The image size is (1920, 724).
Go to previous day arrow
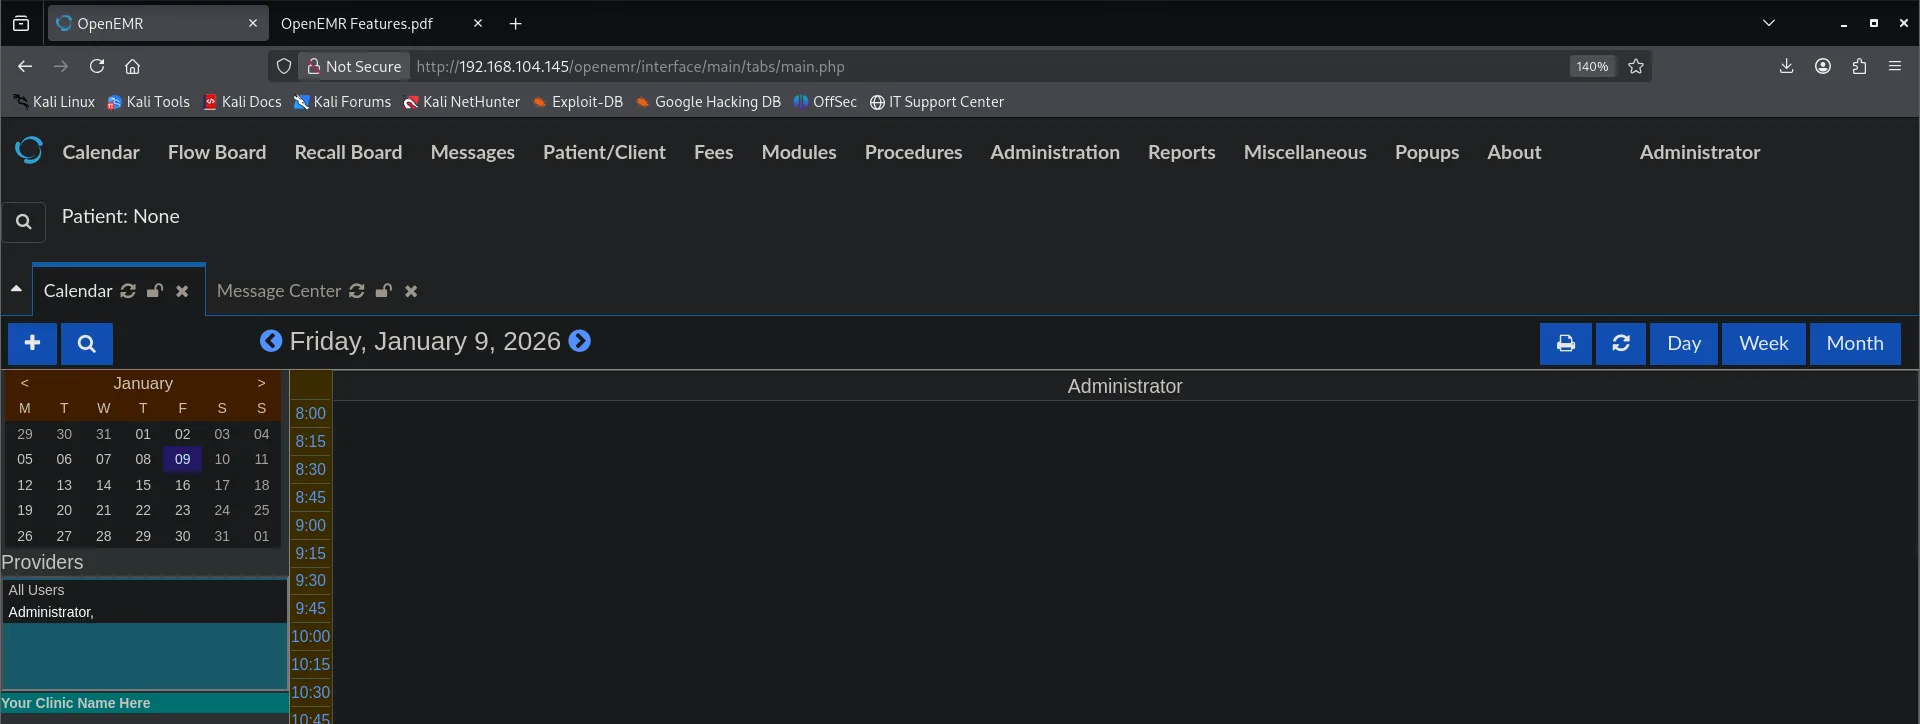click(270, 341)
